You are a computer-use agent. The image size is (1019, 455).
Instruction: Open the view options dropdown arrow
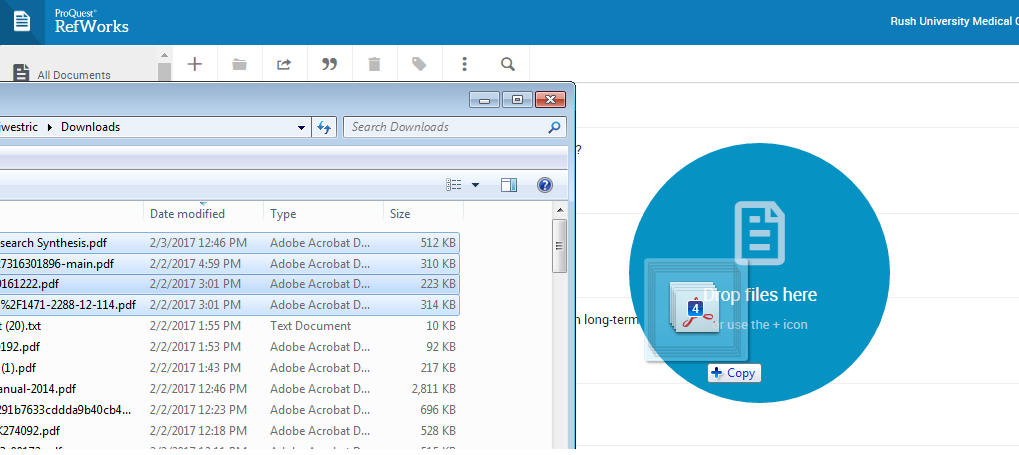tap(475, 185)
